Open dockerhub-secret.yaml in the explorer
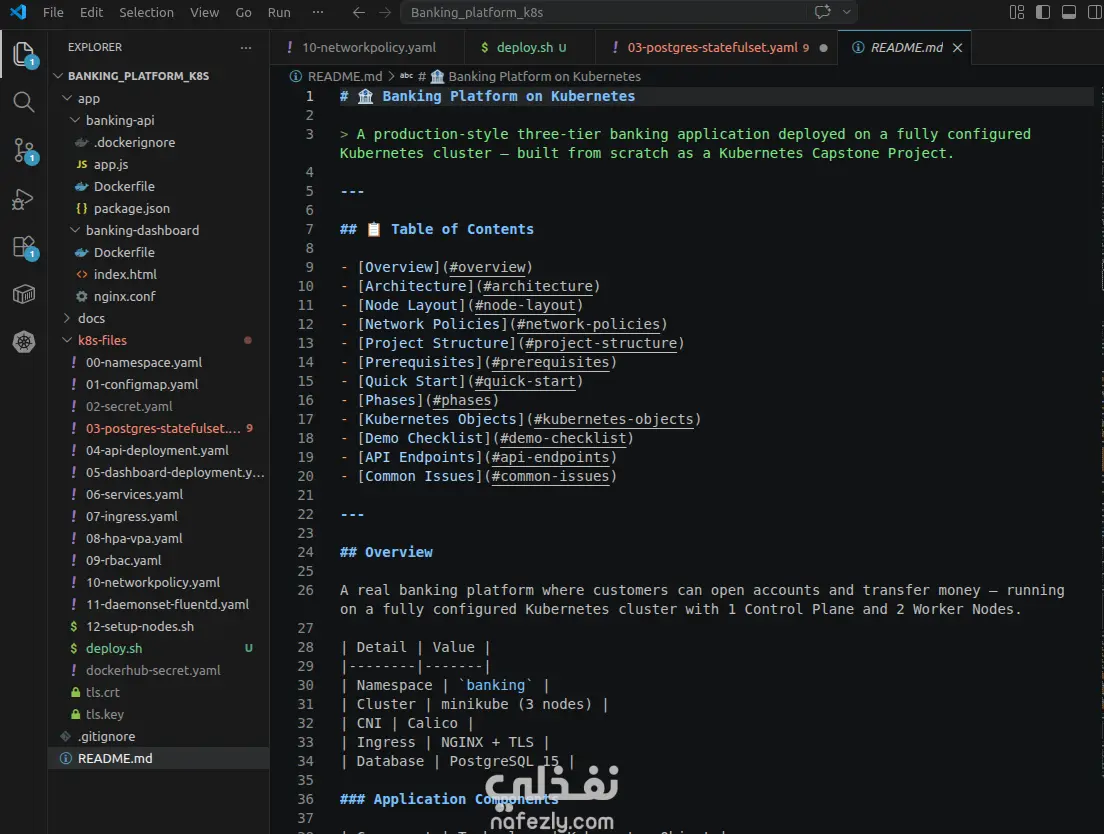This screenshot has height=834, width=1104. [153, 670]
